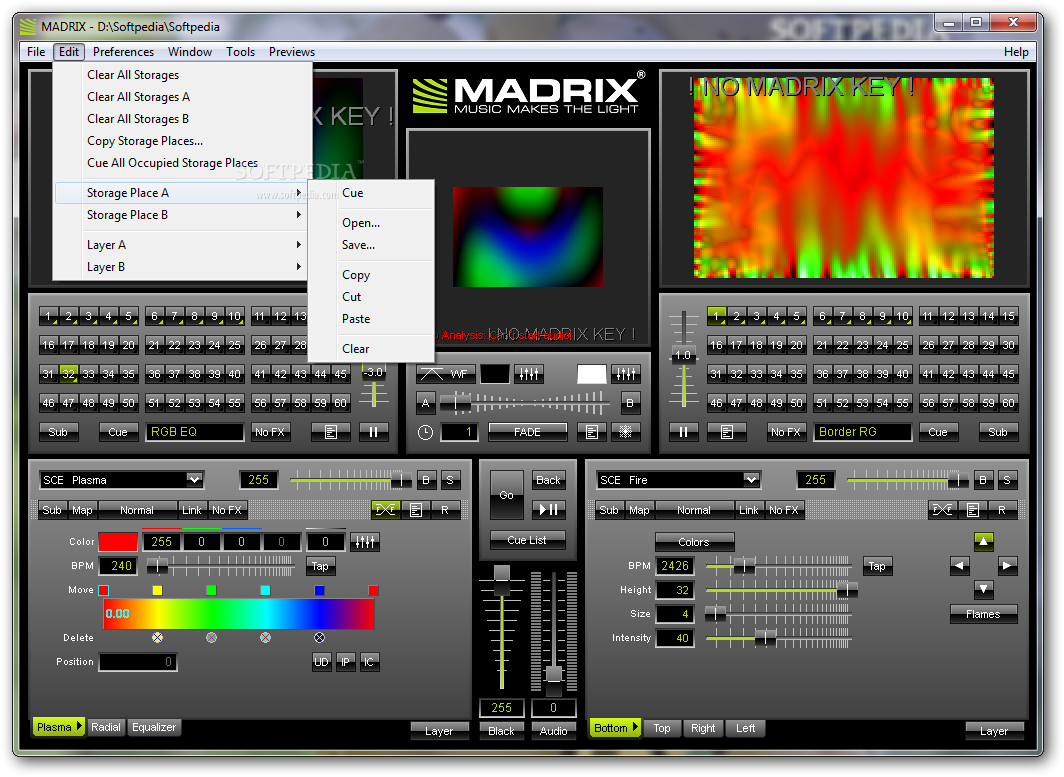
Task: Click the Plasma Position input field
Action: 138,662
